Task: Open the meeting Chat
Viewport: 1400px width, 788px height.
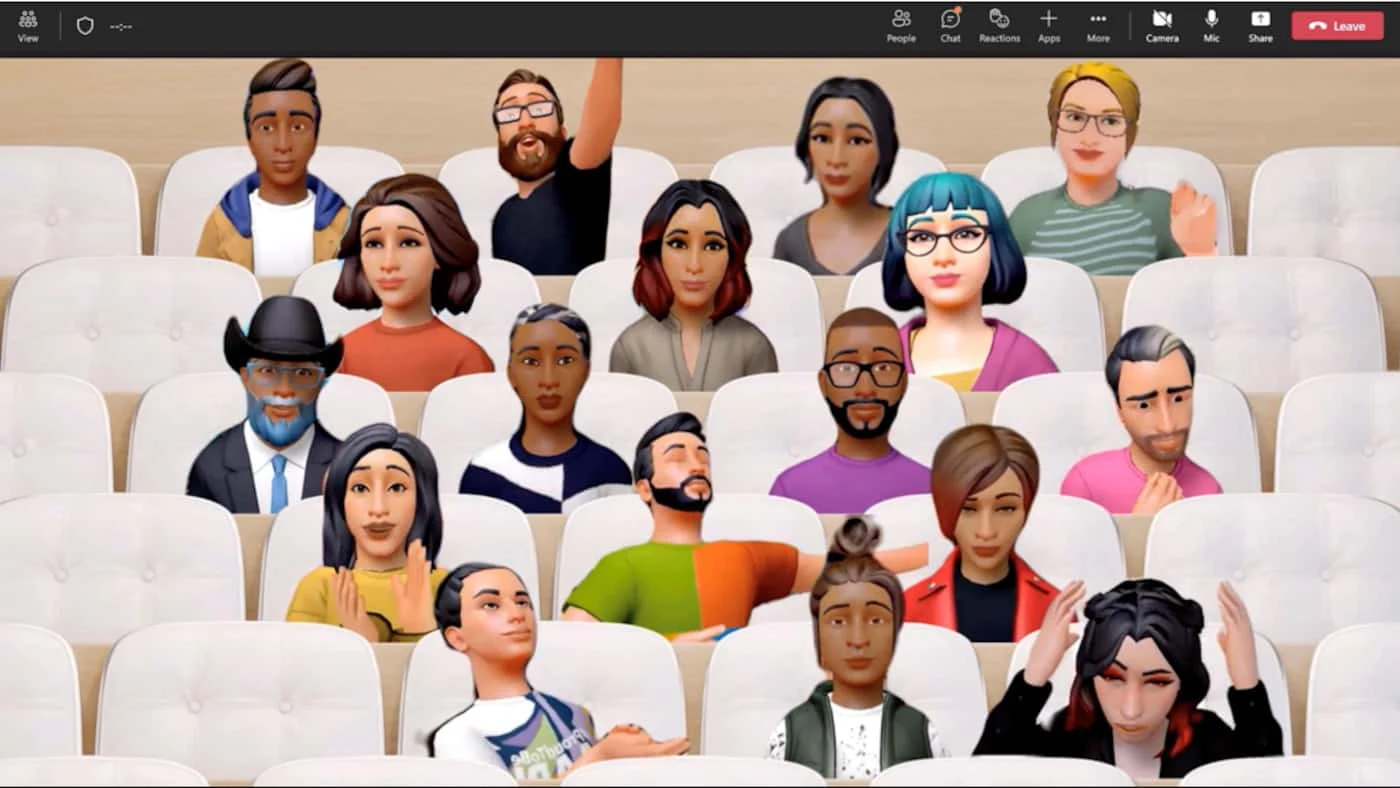Action: tap(950, 26)
